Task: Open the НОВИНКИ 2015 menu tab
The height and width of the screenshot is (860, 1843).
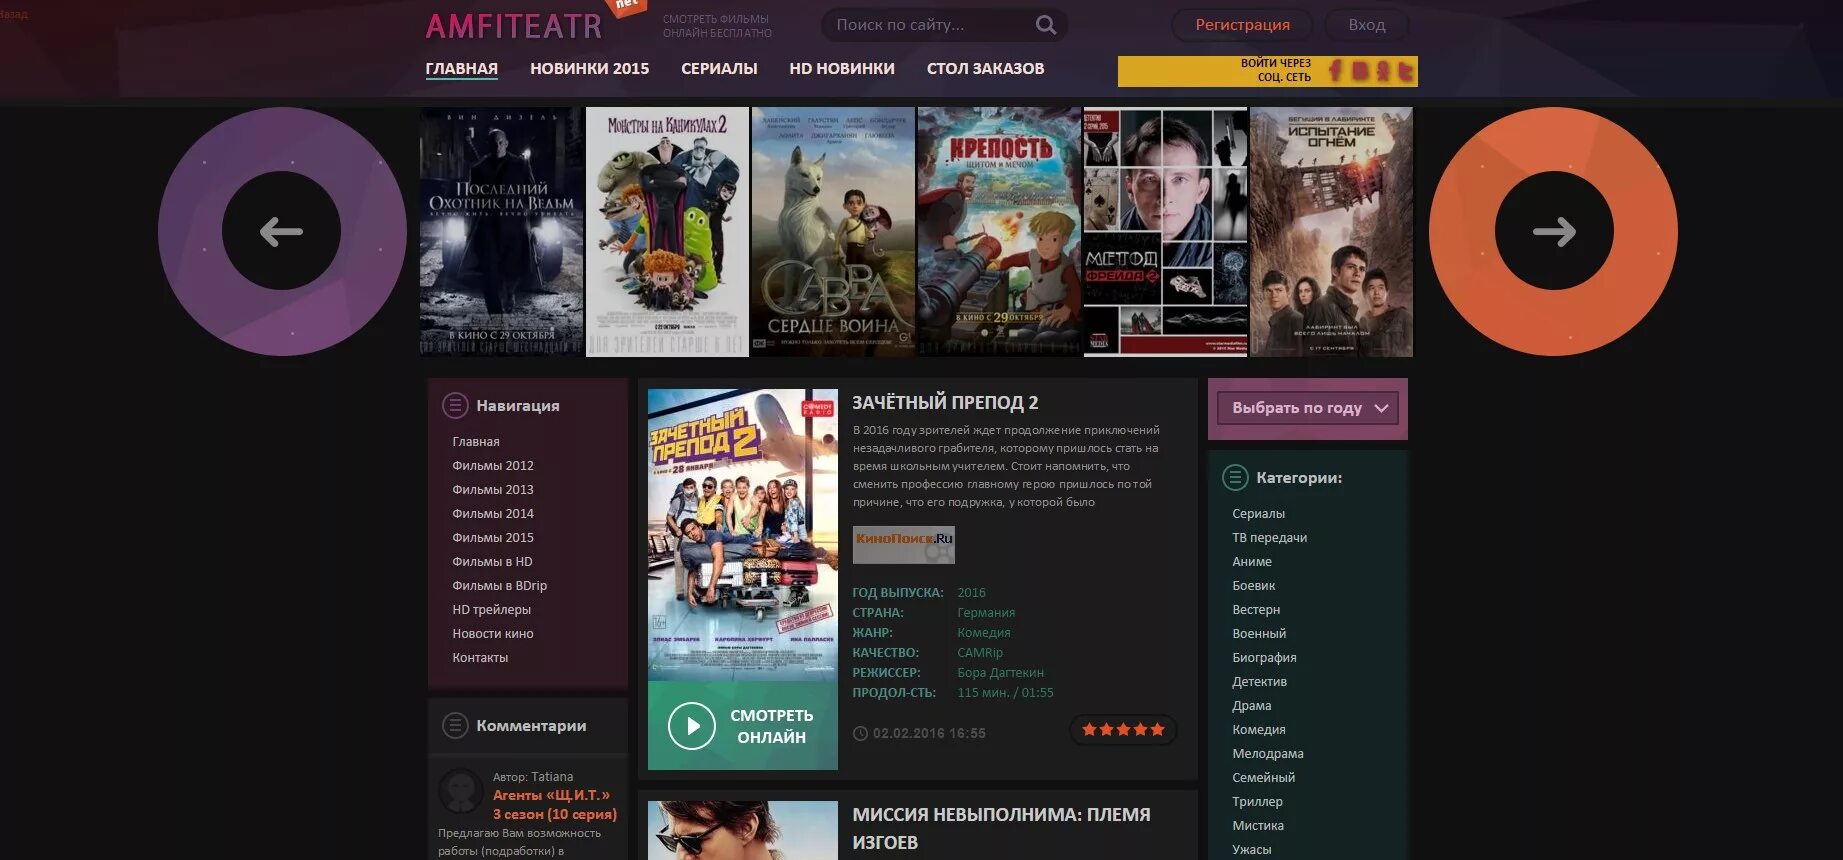Action: [590, 69]
